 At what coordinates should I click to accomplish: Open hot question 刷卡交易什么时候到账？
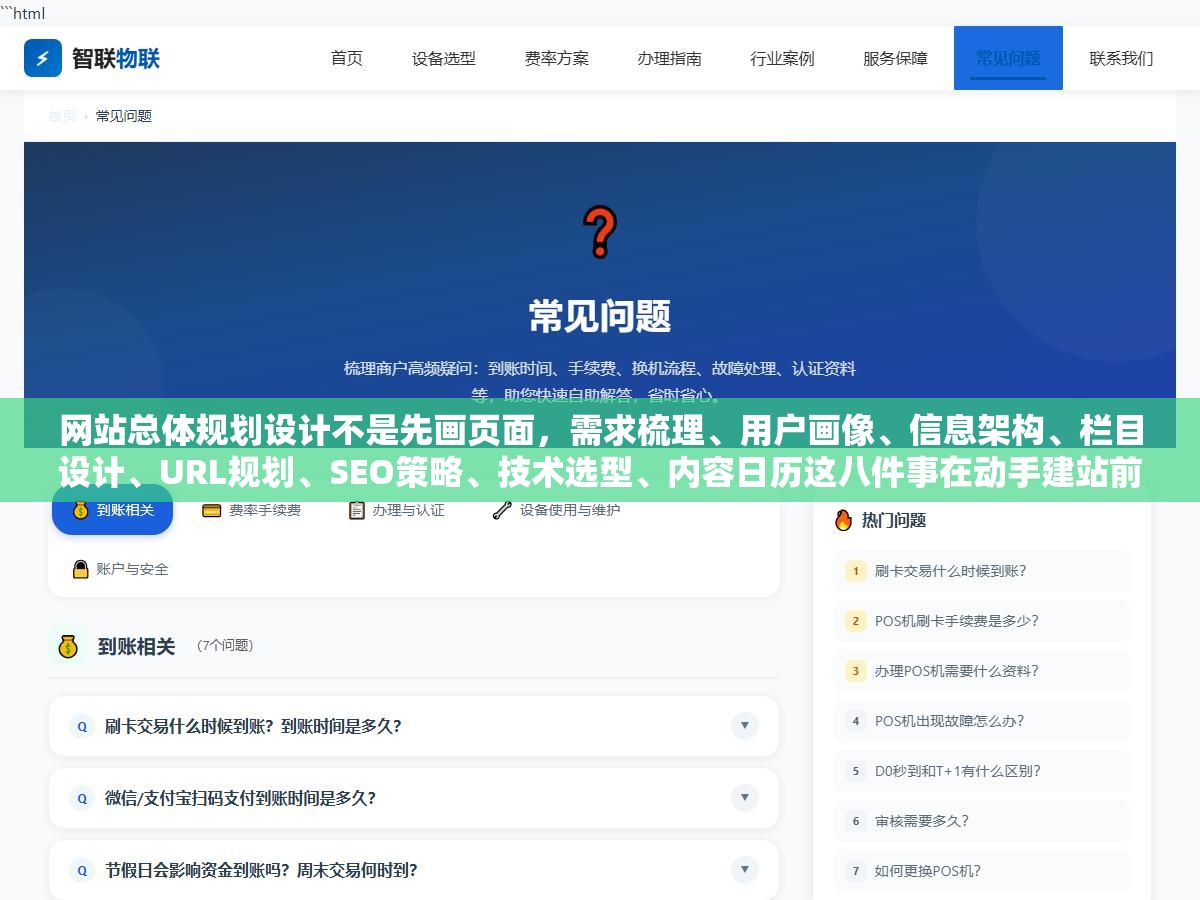coord(982,571)
